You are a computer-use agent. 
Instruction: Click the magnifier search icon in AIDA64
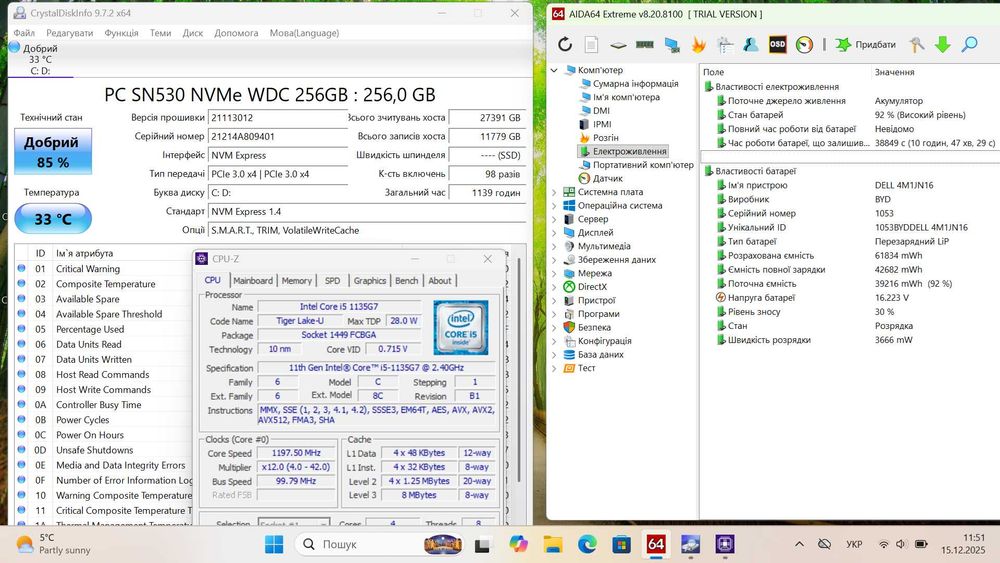[969, 45]
